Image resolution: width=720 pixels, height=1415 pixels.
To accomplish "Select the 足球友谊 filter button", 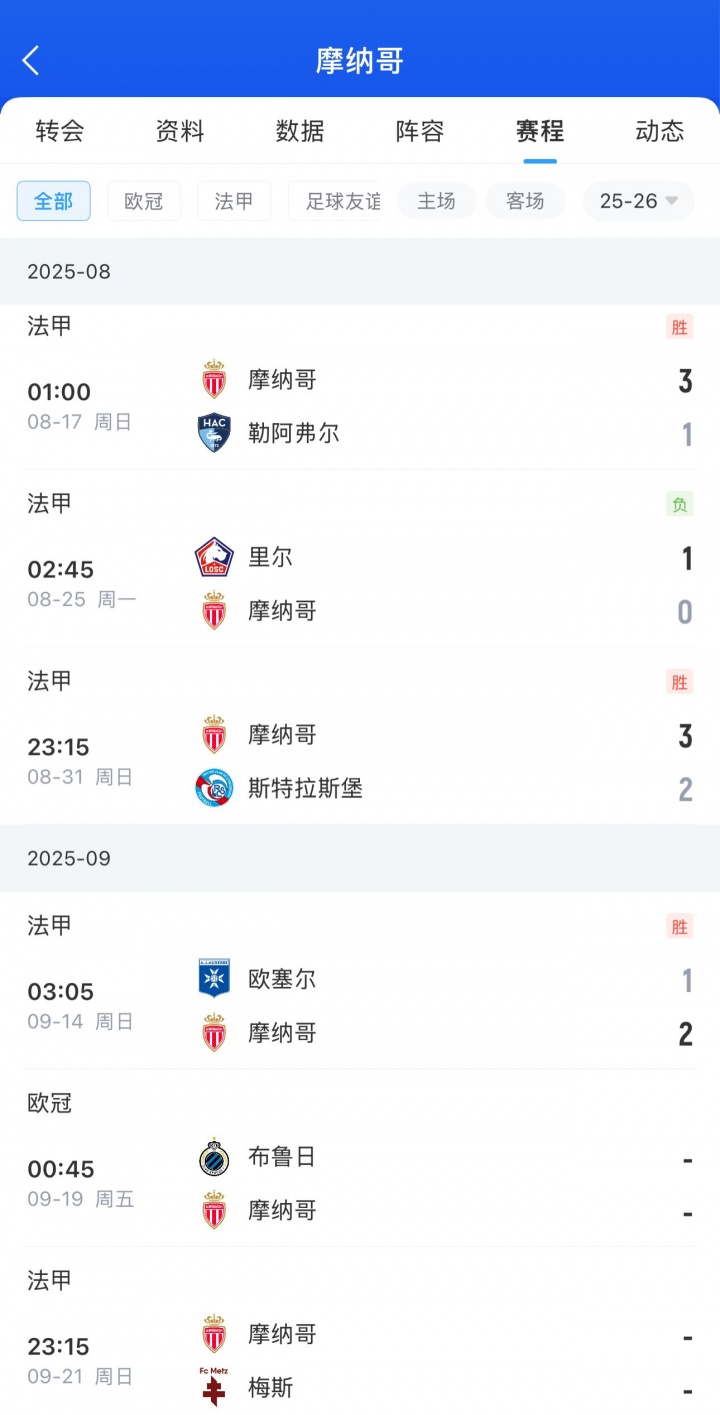I will 340,201.
